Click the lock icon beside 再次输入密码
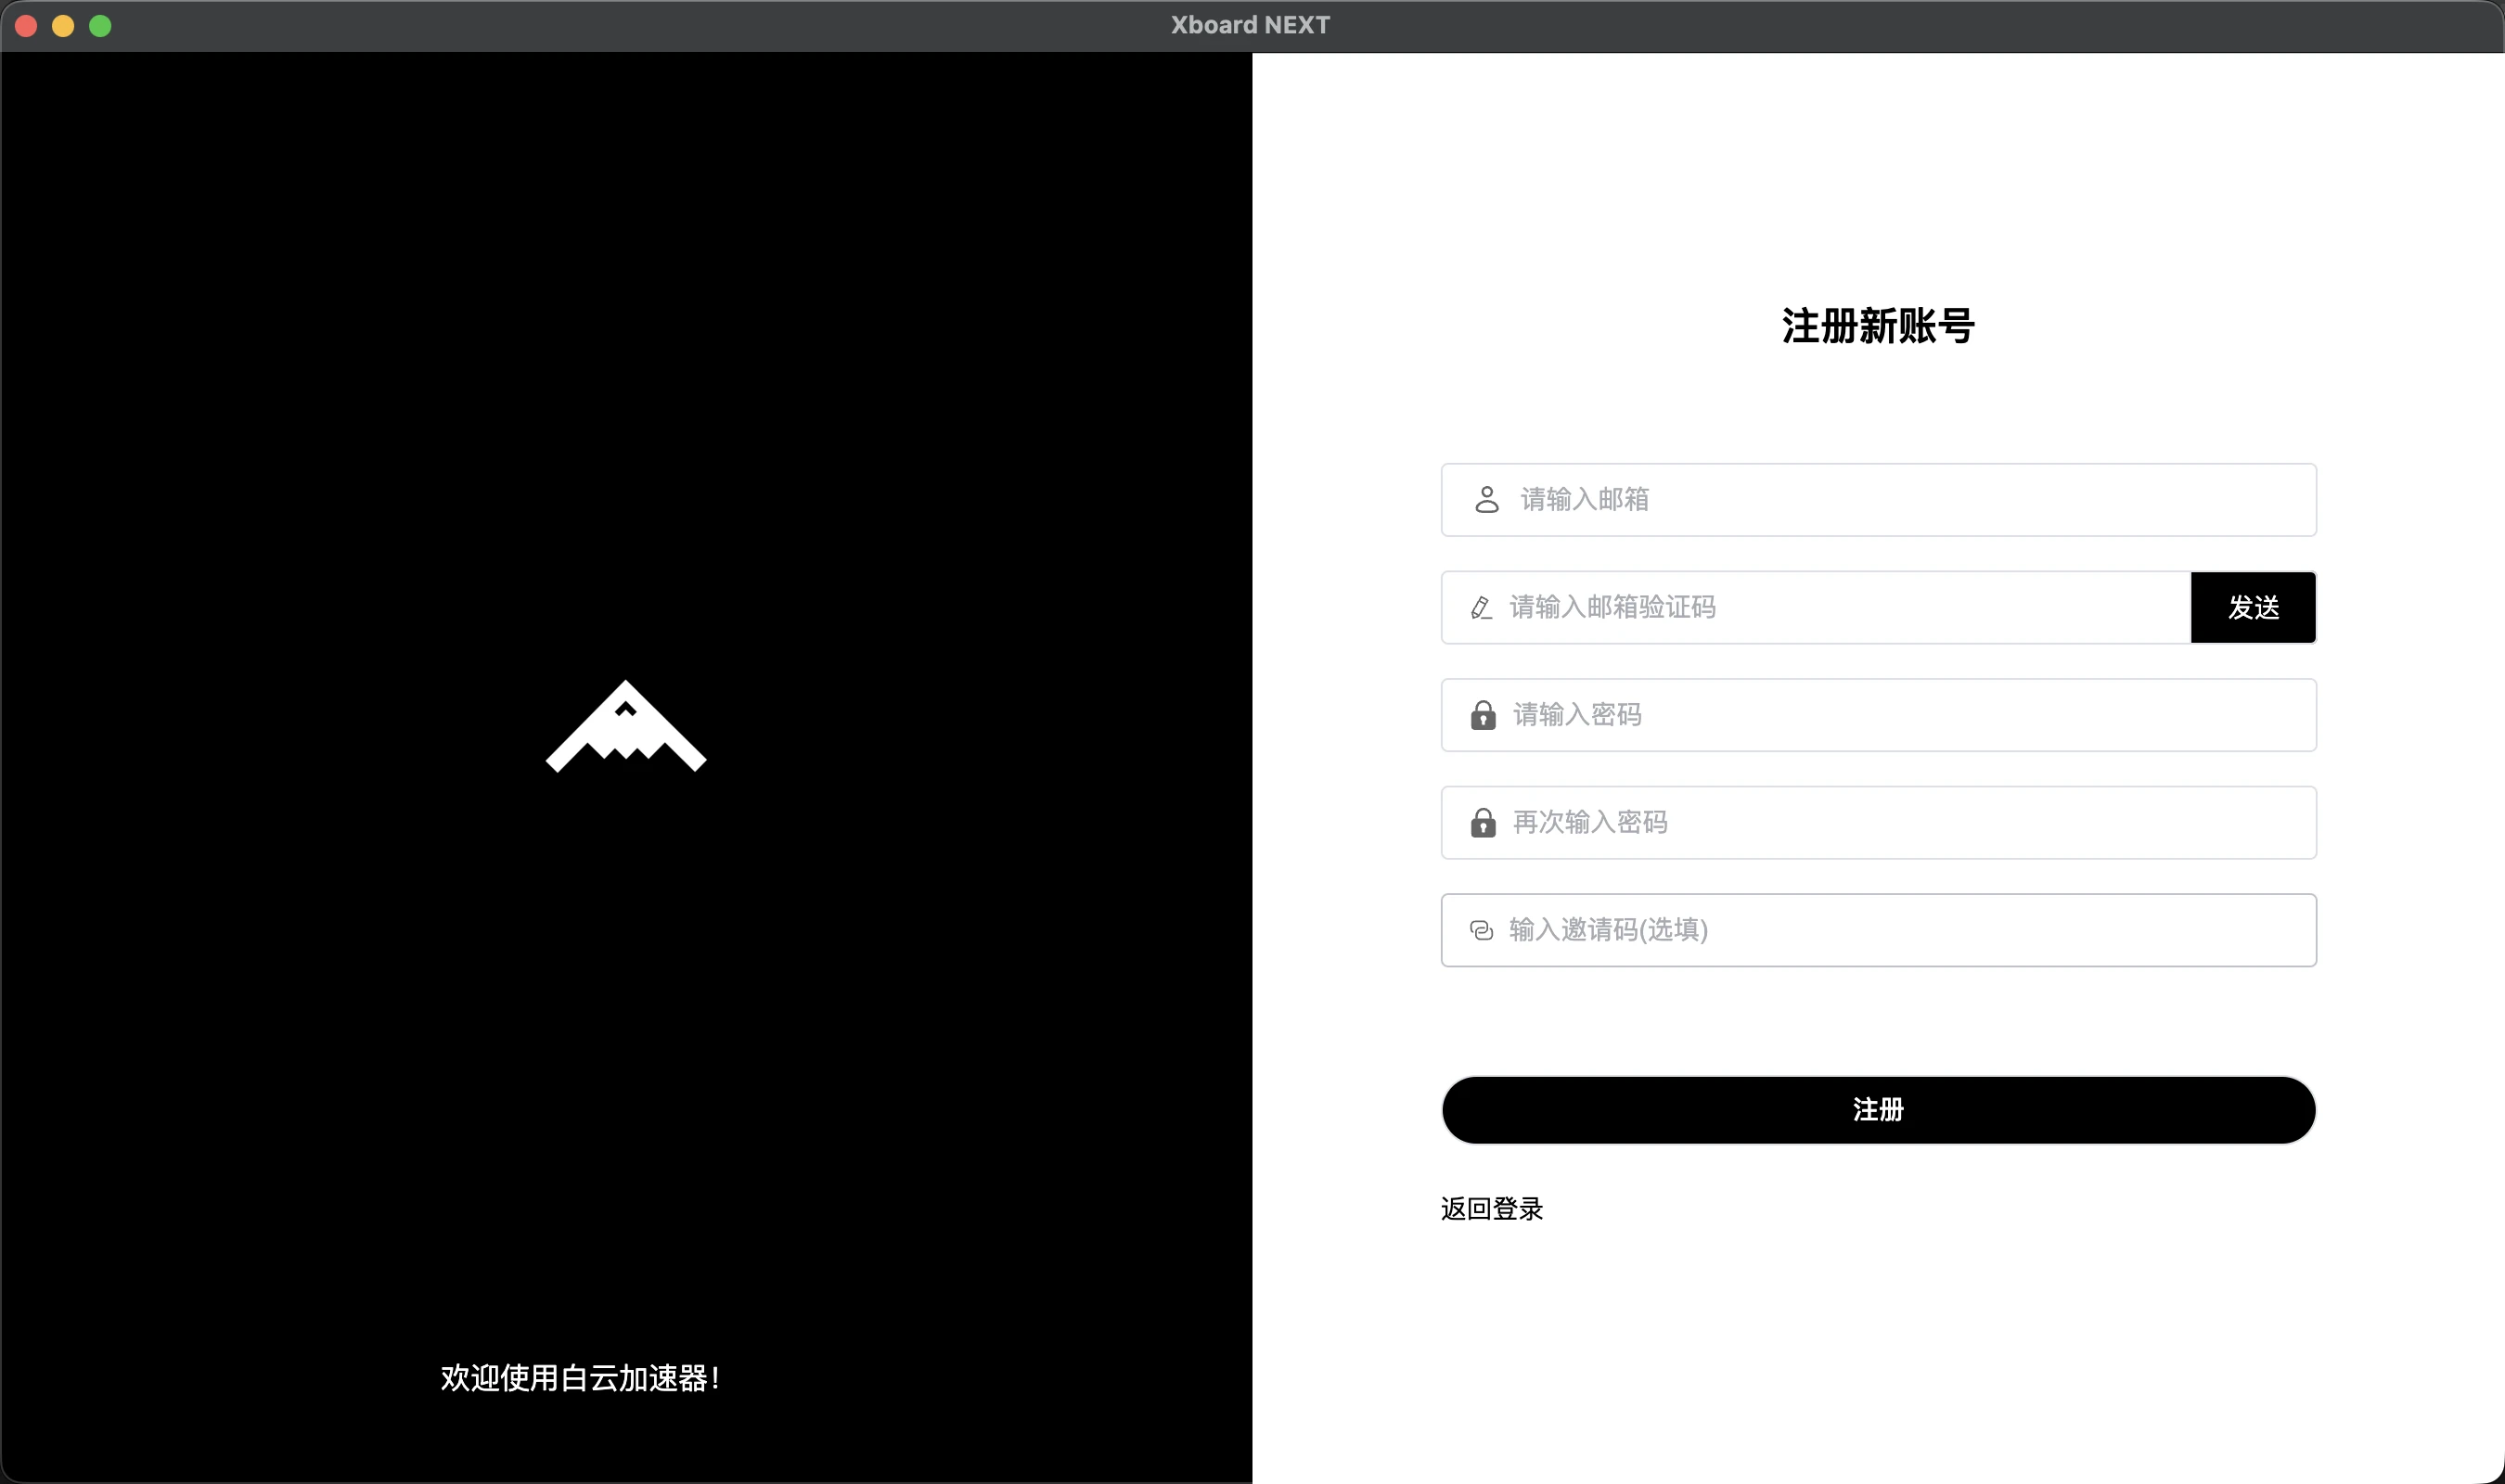 coord(1483,822)
